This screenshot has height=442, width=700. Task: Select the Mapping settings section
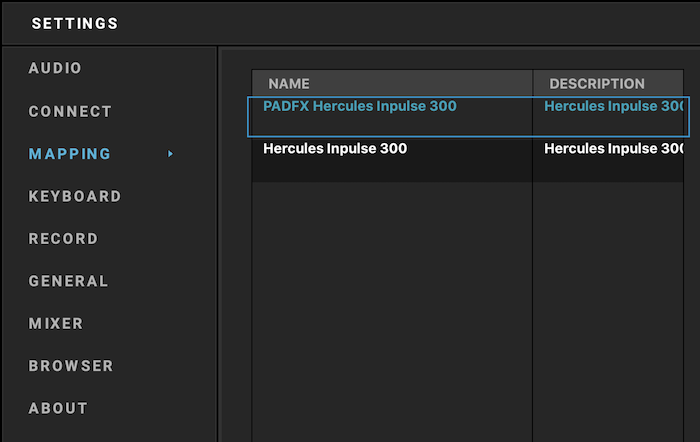[70, 154]
